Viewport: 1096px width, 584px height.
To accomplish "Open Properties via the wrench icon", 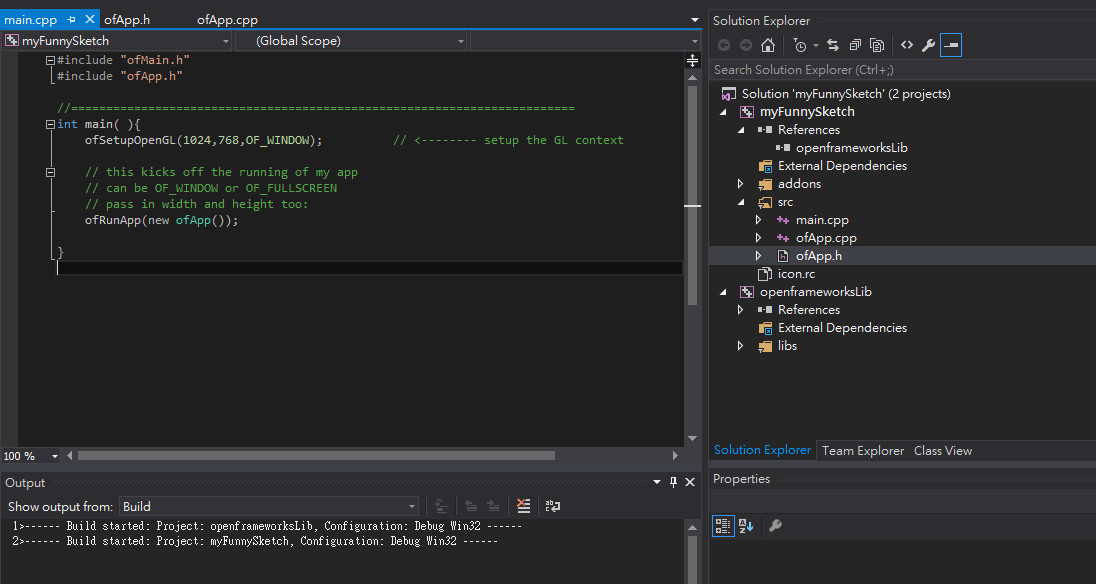I will (x=928, y=45).
